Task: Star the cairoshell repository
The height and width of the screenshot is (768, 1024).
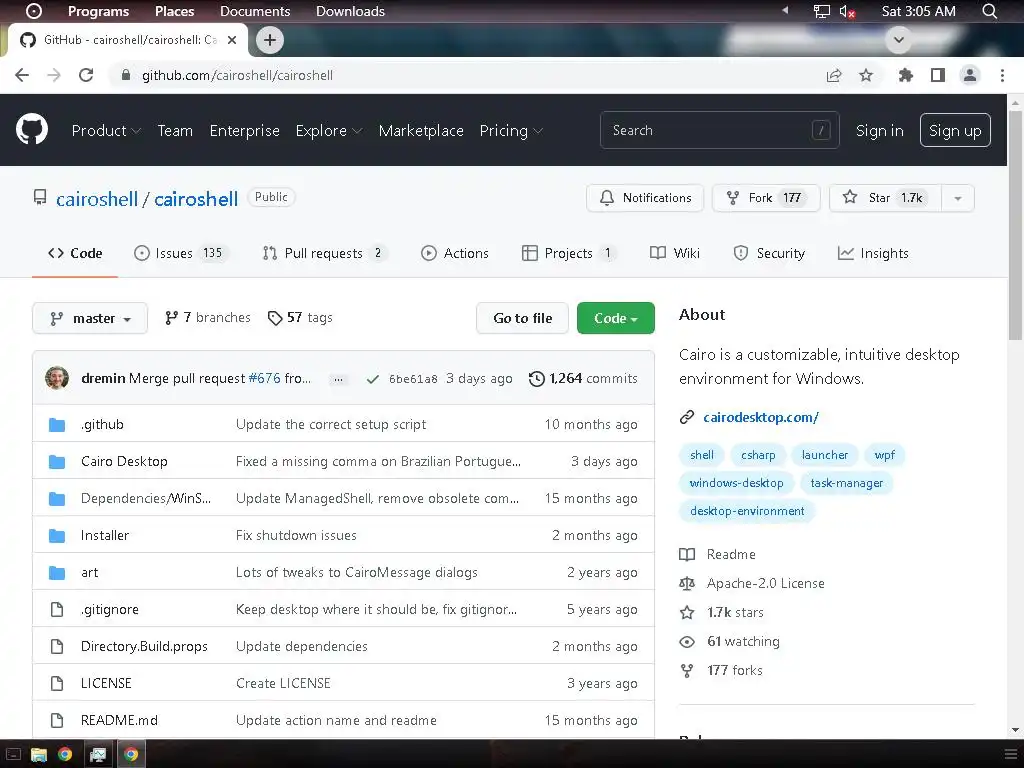Action: point(885,198)
